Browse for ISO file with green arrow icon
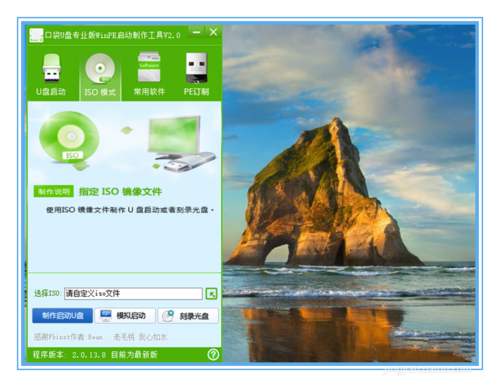Image resolution: width=500 pixels, height=387 pixels. (x=211, y=294)
